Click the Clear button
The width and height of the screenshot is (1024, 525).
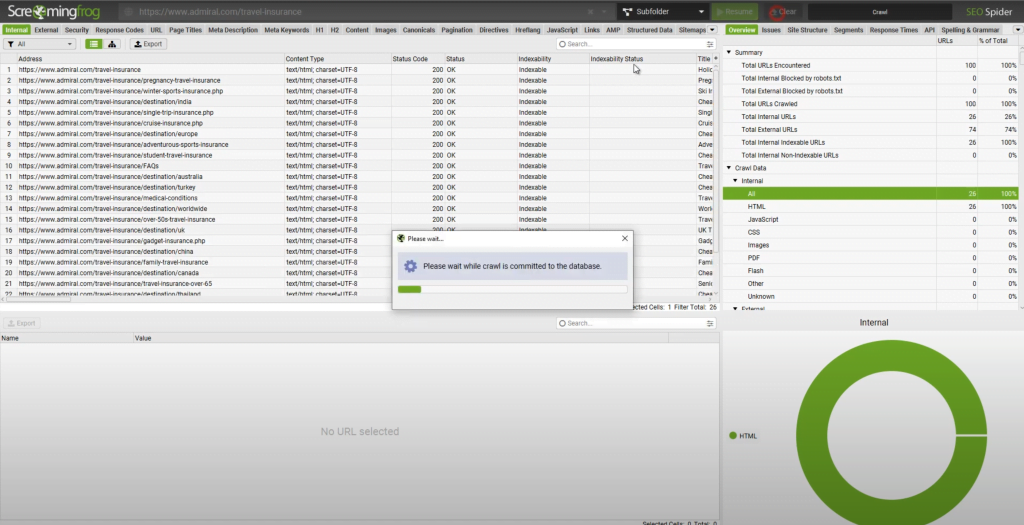click(x=783, y=12)
